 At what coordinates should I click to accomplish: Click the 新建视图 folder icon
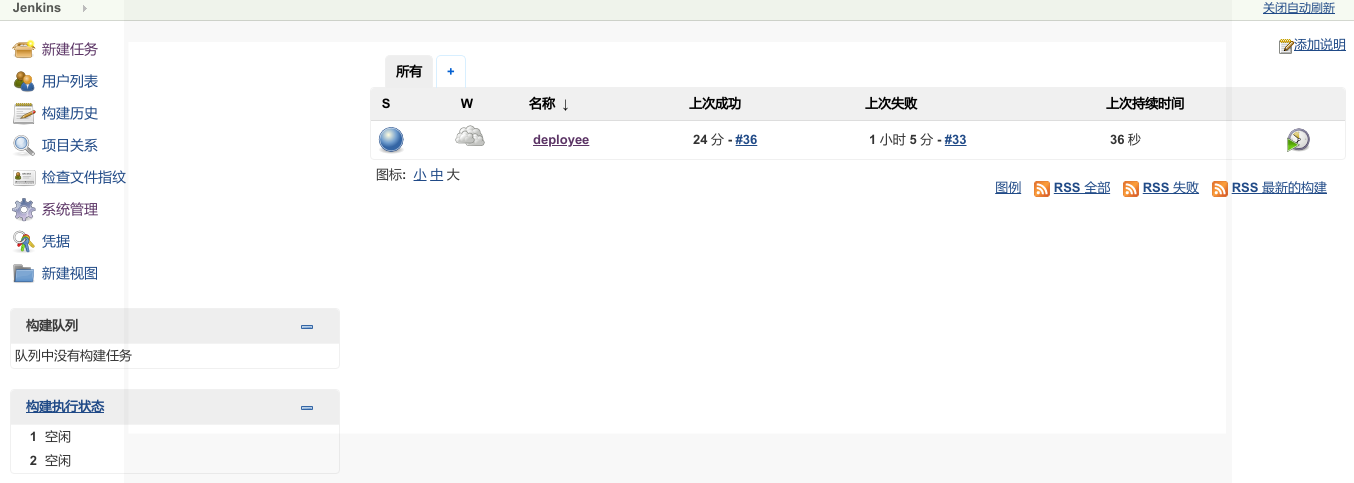coord(24,273)
